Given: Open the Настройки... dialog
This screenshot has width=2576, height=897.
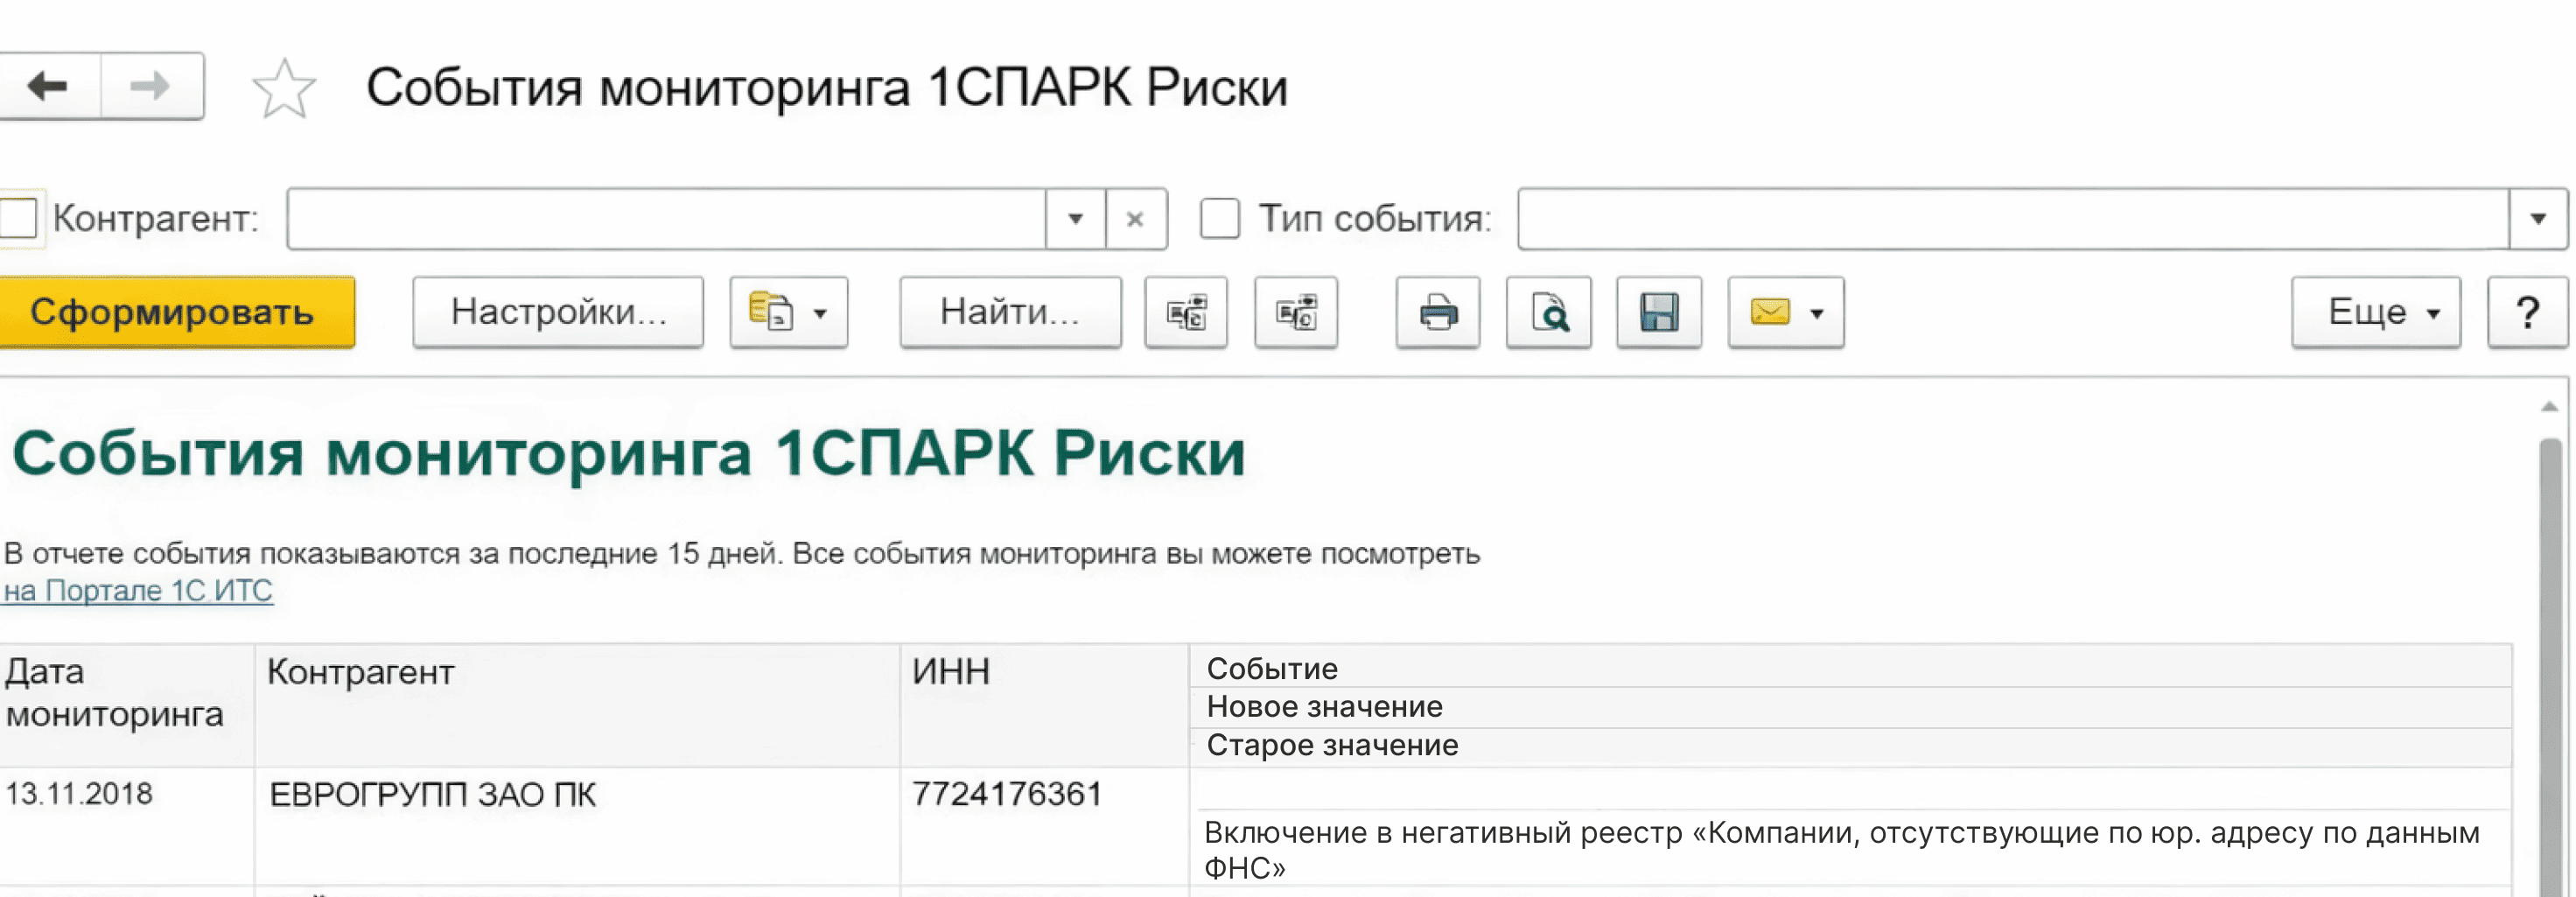Looking at the screenshot, I should coord(558,313).
